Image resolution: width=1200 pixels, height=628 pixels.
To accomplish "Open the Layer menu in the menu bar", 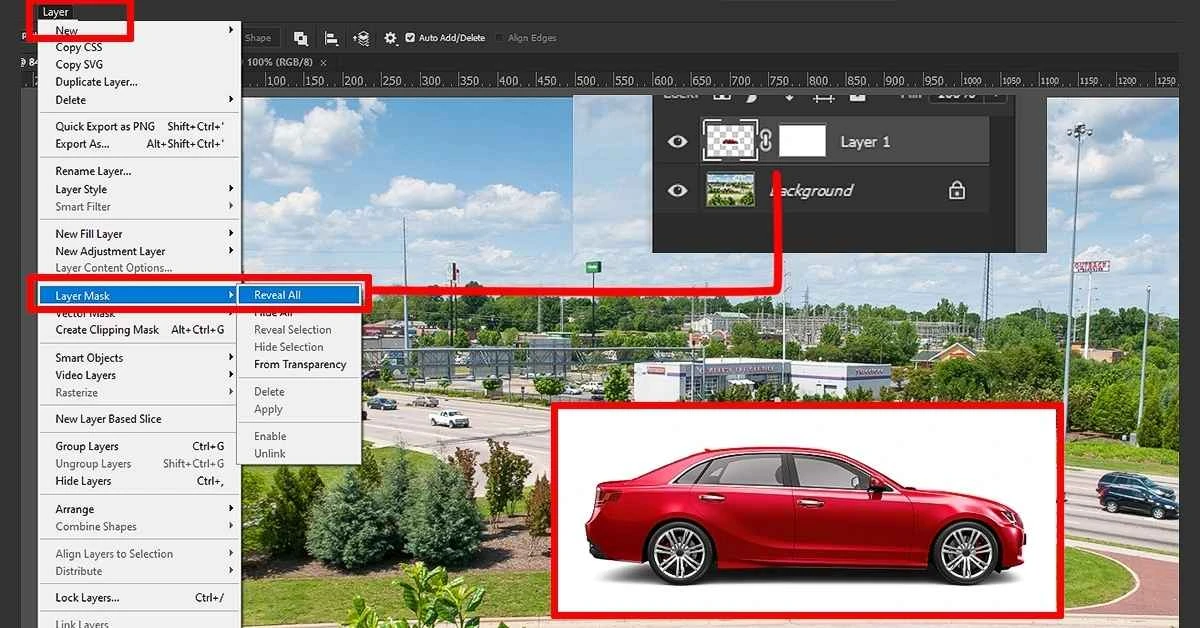I will tap(56, 12).
